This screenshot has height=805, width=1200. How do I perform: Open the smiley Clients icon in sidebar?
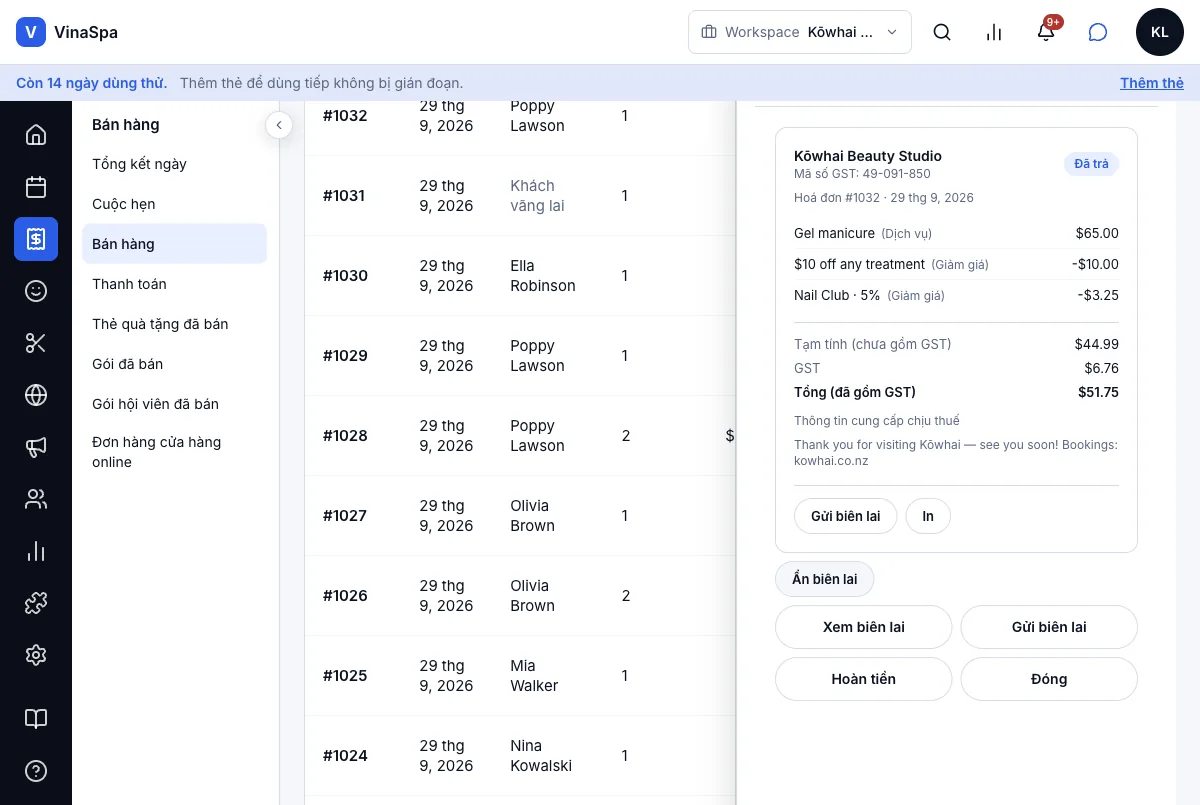pyautogui.click(x=36, y=291)
